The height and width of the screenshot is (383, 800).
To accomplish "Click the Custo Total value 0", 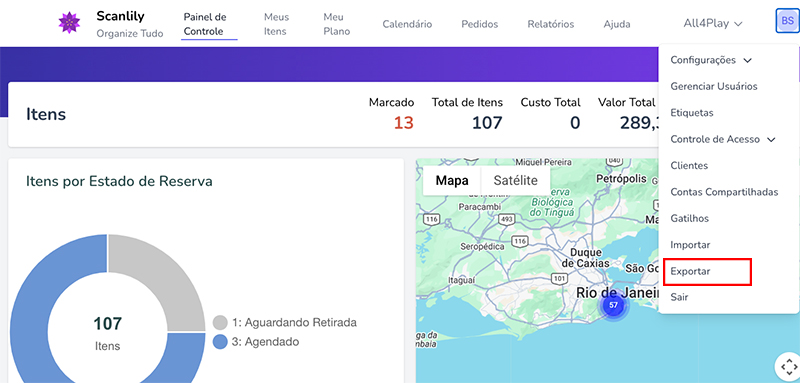I will 575,123.
